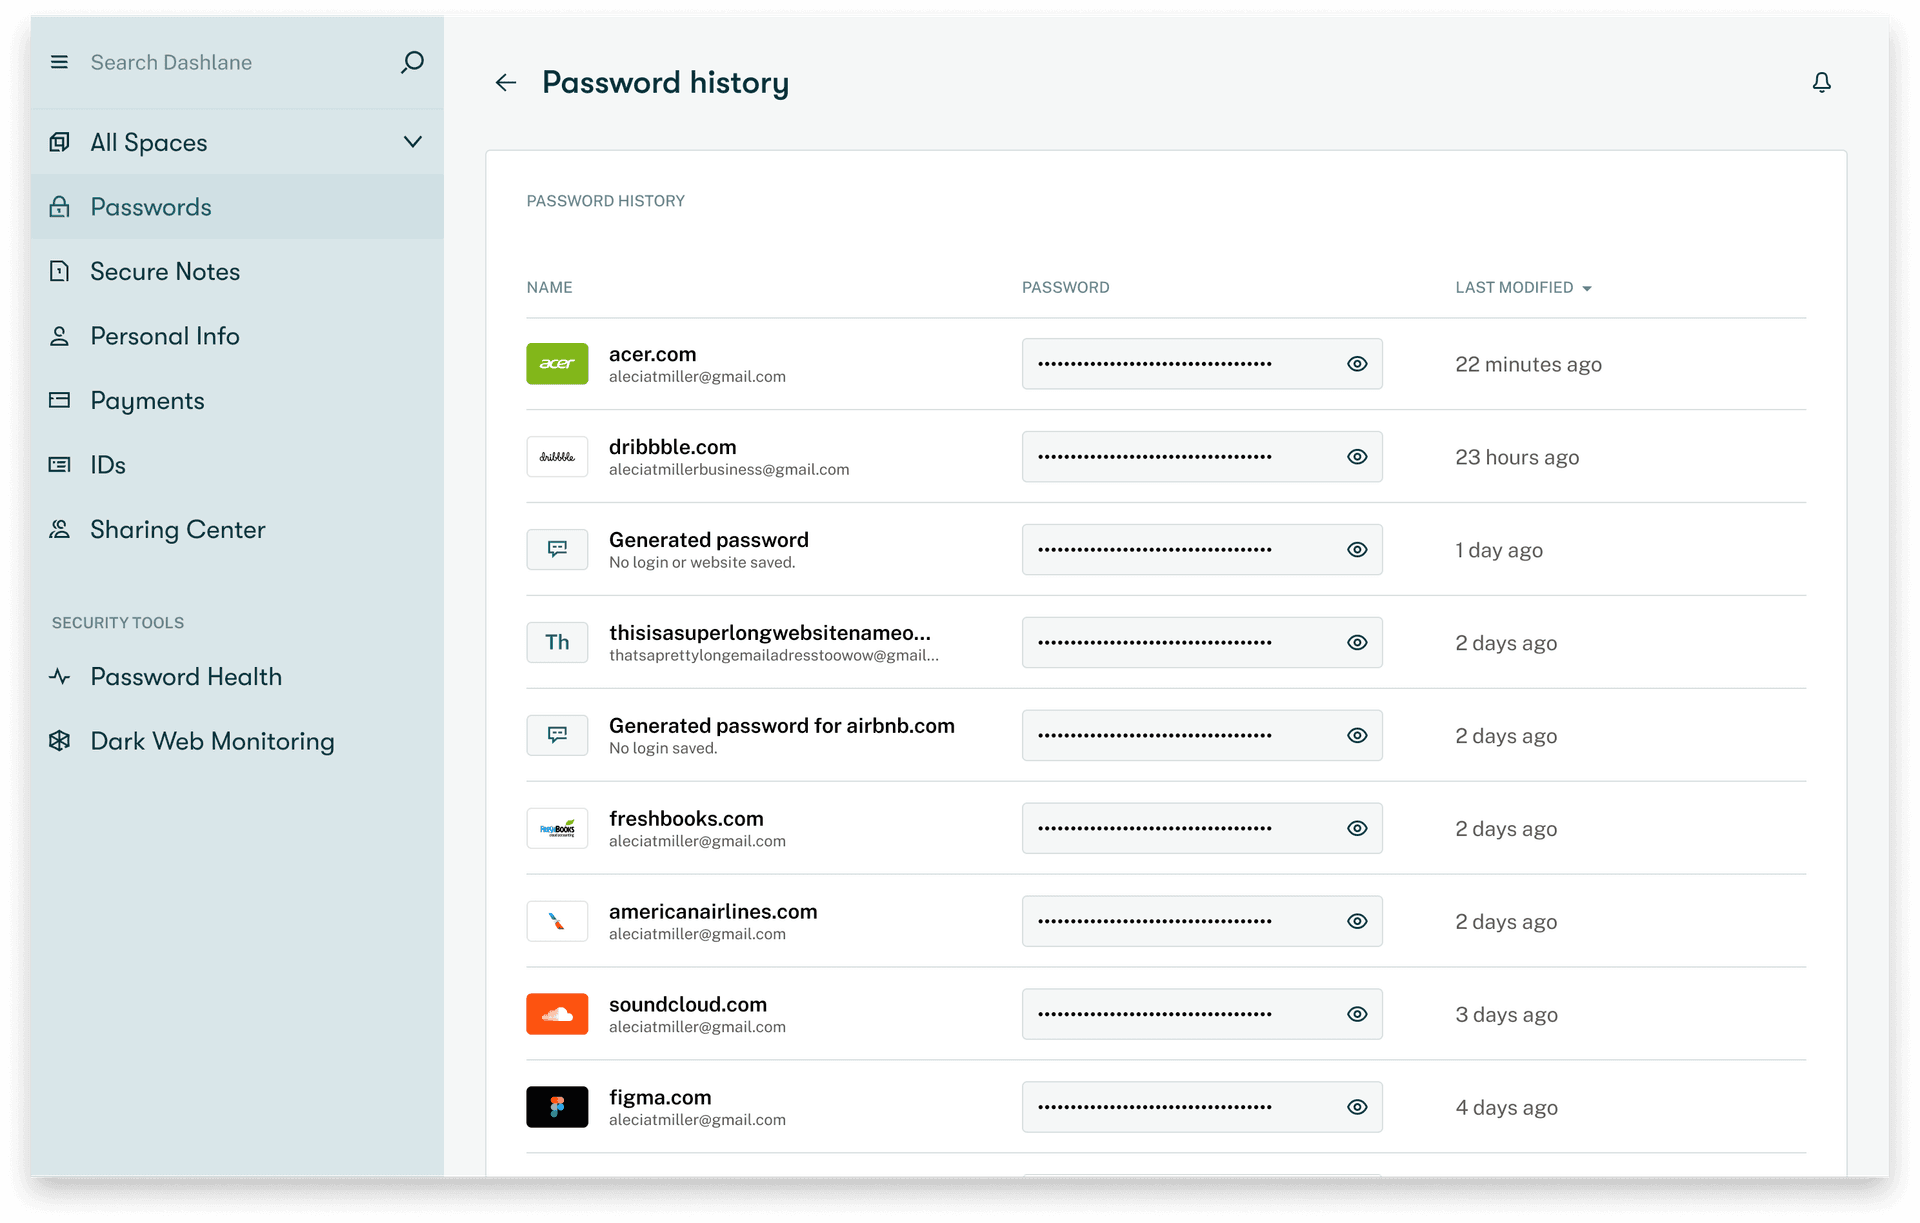Show the dribbble.com password

(1357, 456)
